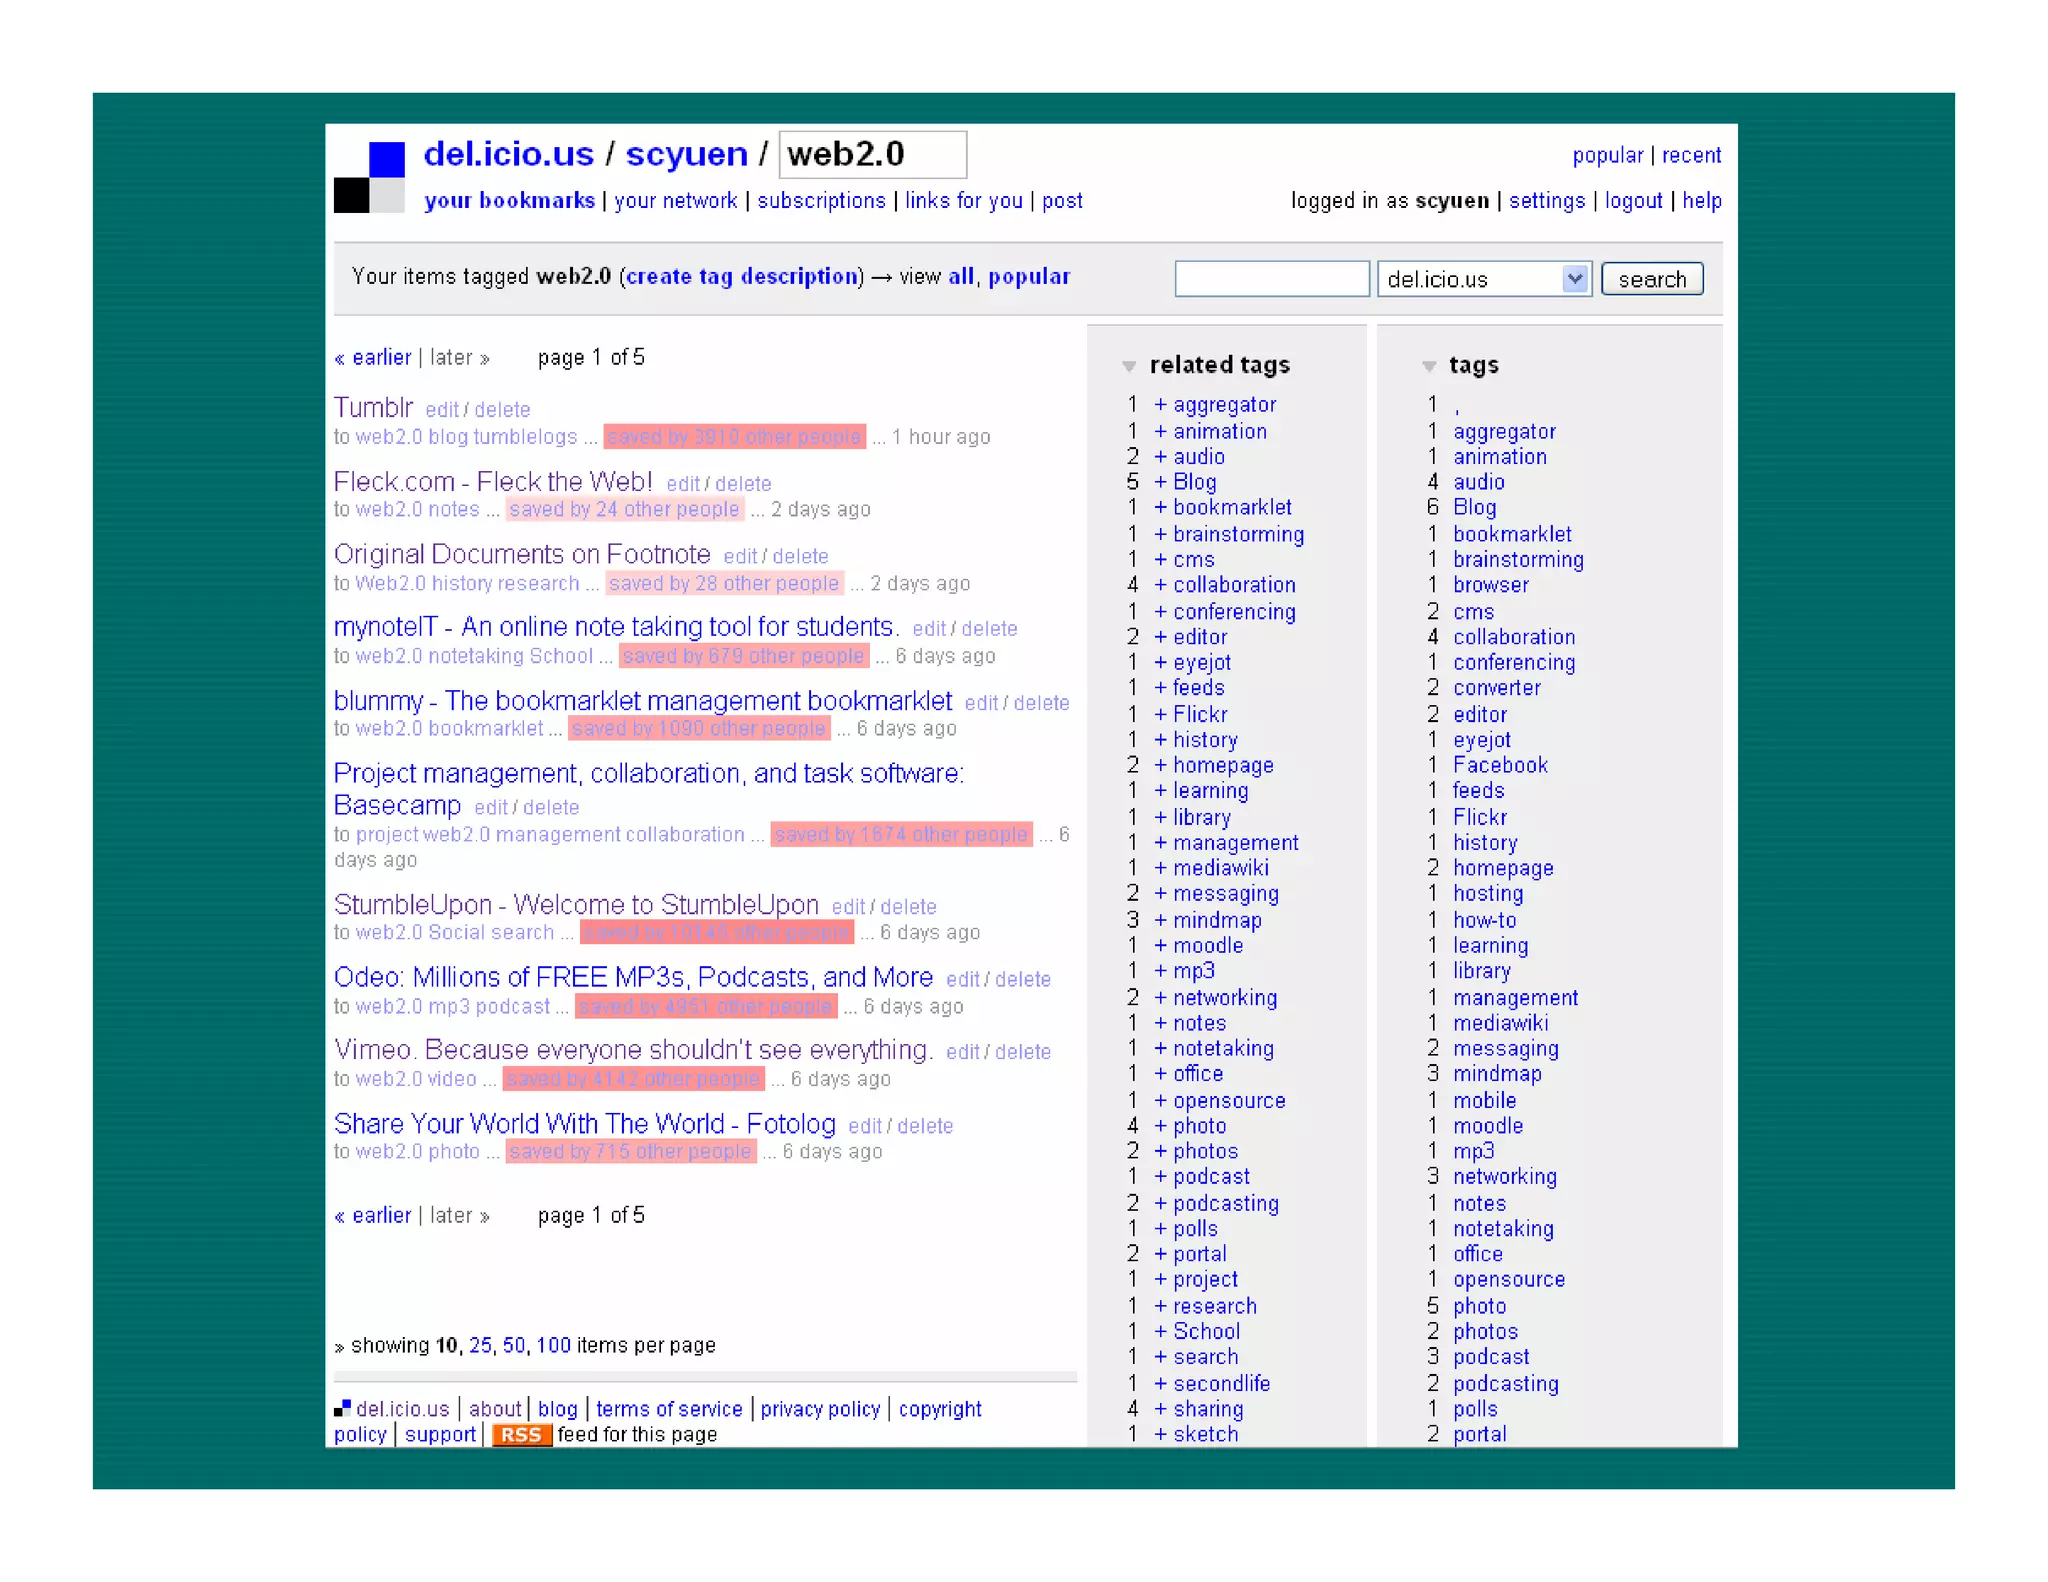Open tumblelogs tag under Tumblr
Screen dimensions: 2048x1582
coord(524,436)
